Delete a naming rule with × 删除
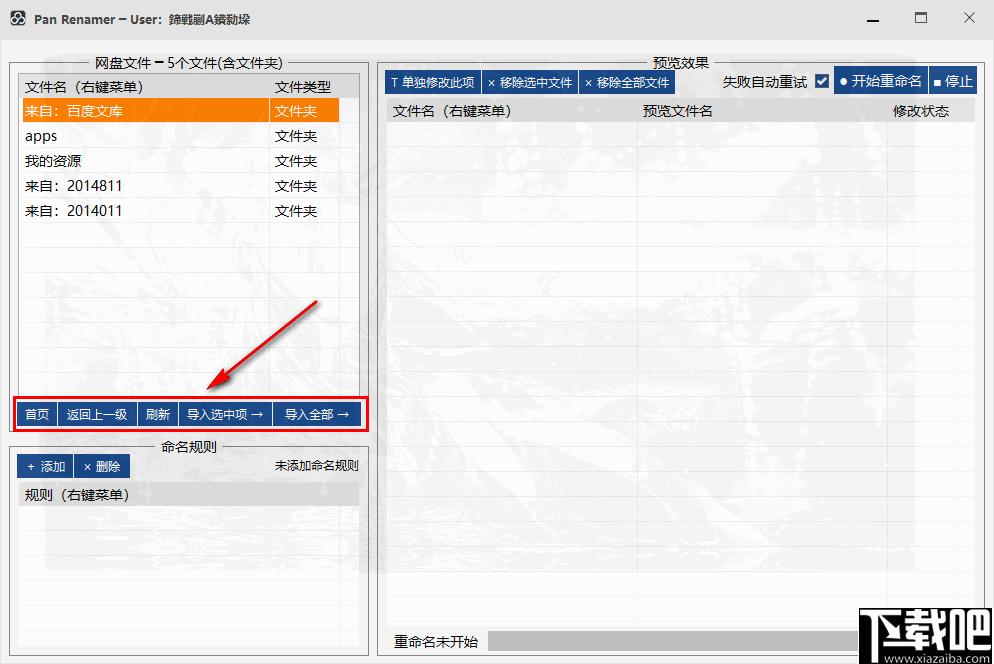Image resolution: width=994 pixels, height=664 pixels. point(102,466)
